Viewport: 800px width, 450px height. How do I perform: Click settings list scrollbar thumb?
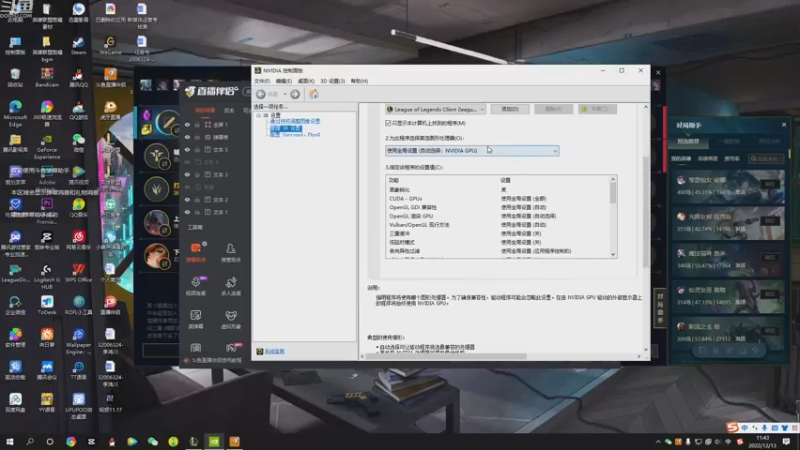click(x=613, y=193)
